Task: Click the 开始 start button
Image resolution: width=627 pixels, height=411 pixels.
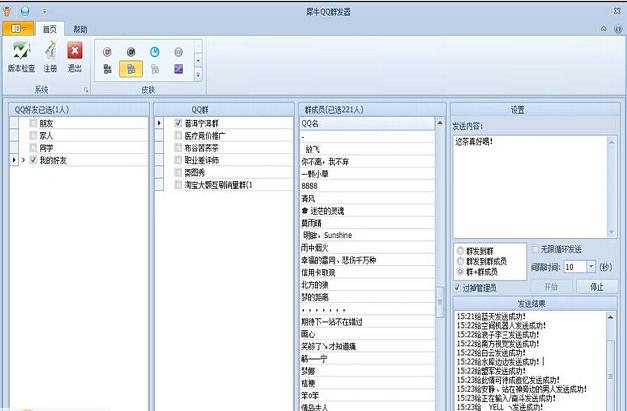Action: [x=551, y=286]
